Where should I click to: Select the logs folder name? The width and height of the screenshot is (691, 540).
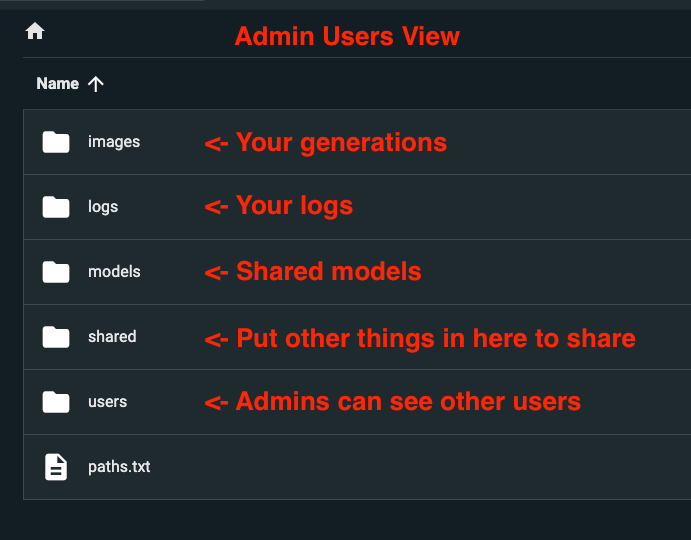tap(103, 207)
